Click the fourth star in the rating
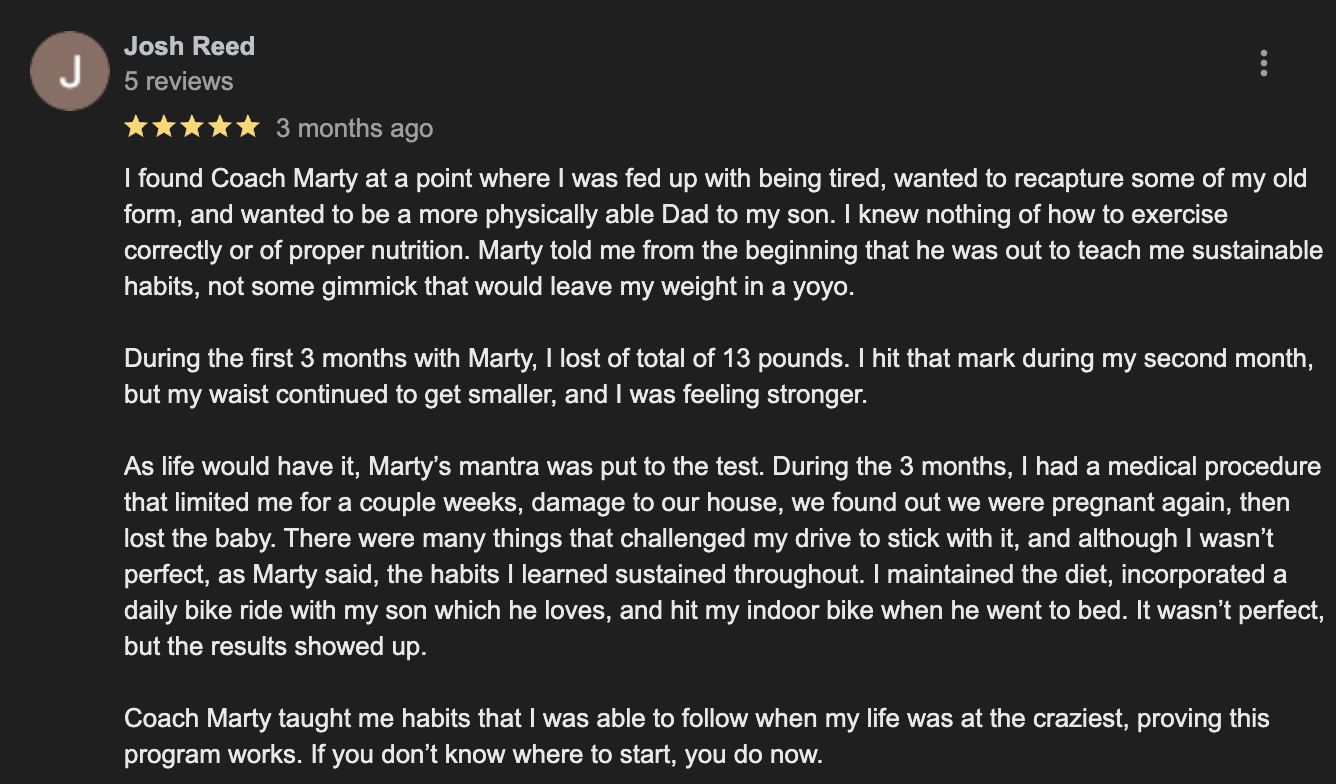Image resolution: width=1336 pixels, height=784 pixels. click(x=219, y=127)
